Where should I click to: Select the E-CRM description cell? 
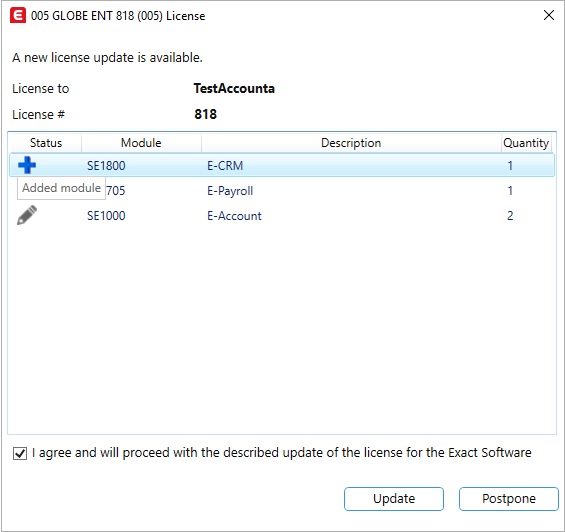pyautogui.click(x=225, y=165)
